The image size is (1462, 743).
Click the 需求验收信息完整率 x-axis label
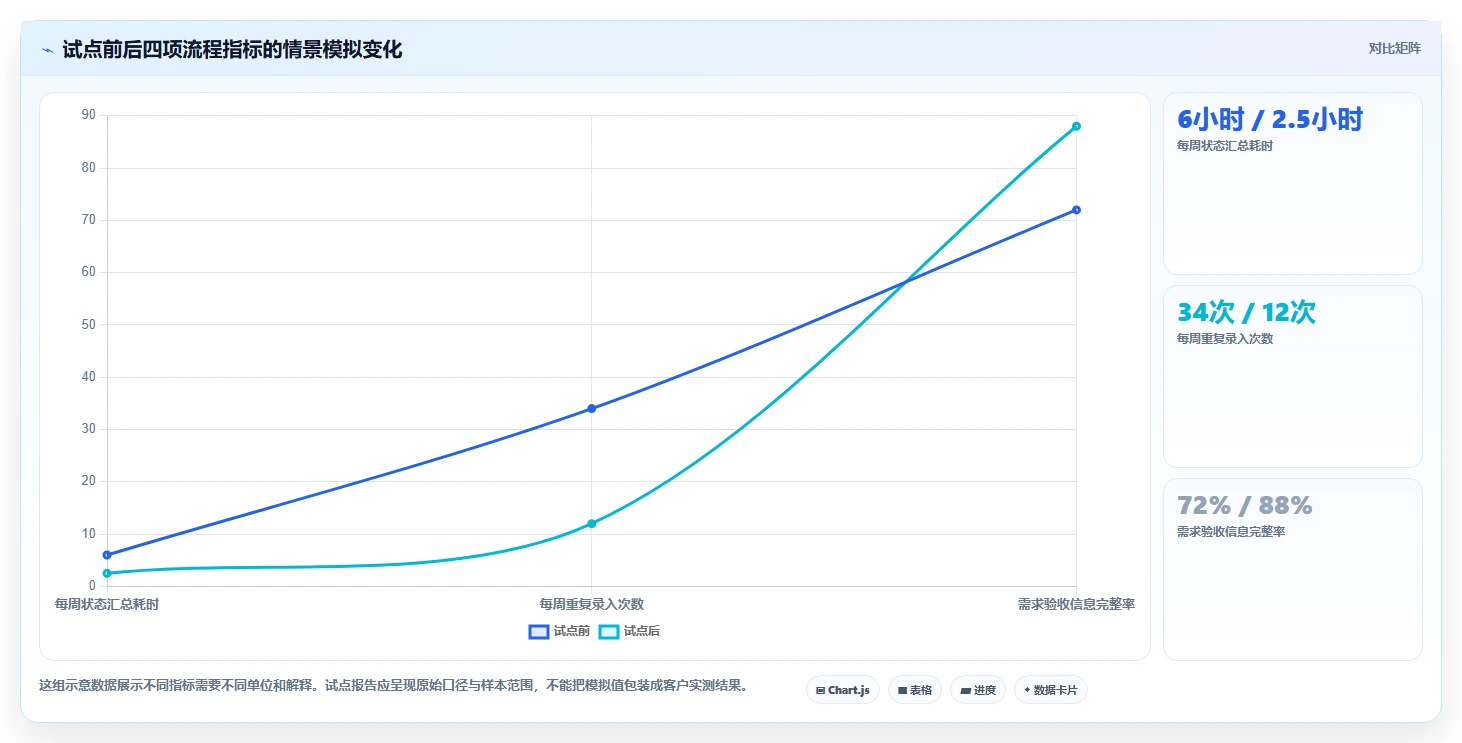pos(1076,604)
